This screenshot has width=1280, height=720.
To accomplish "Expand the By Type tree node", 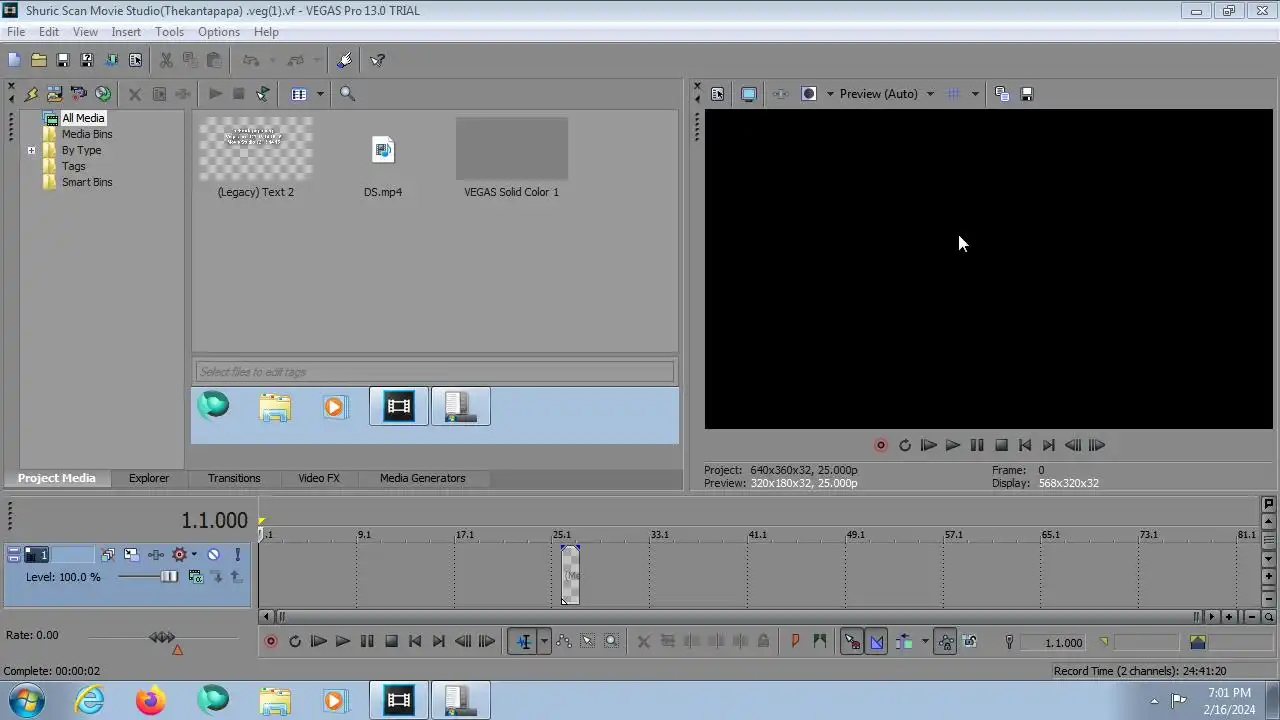I will coord(31,151).
